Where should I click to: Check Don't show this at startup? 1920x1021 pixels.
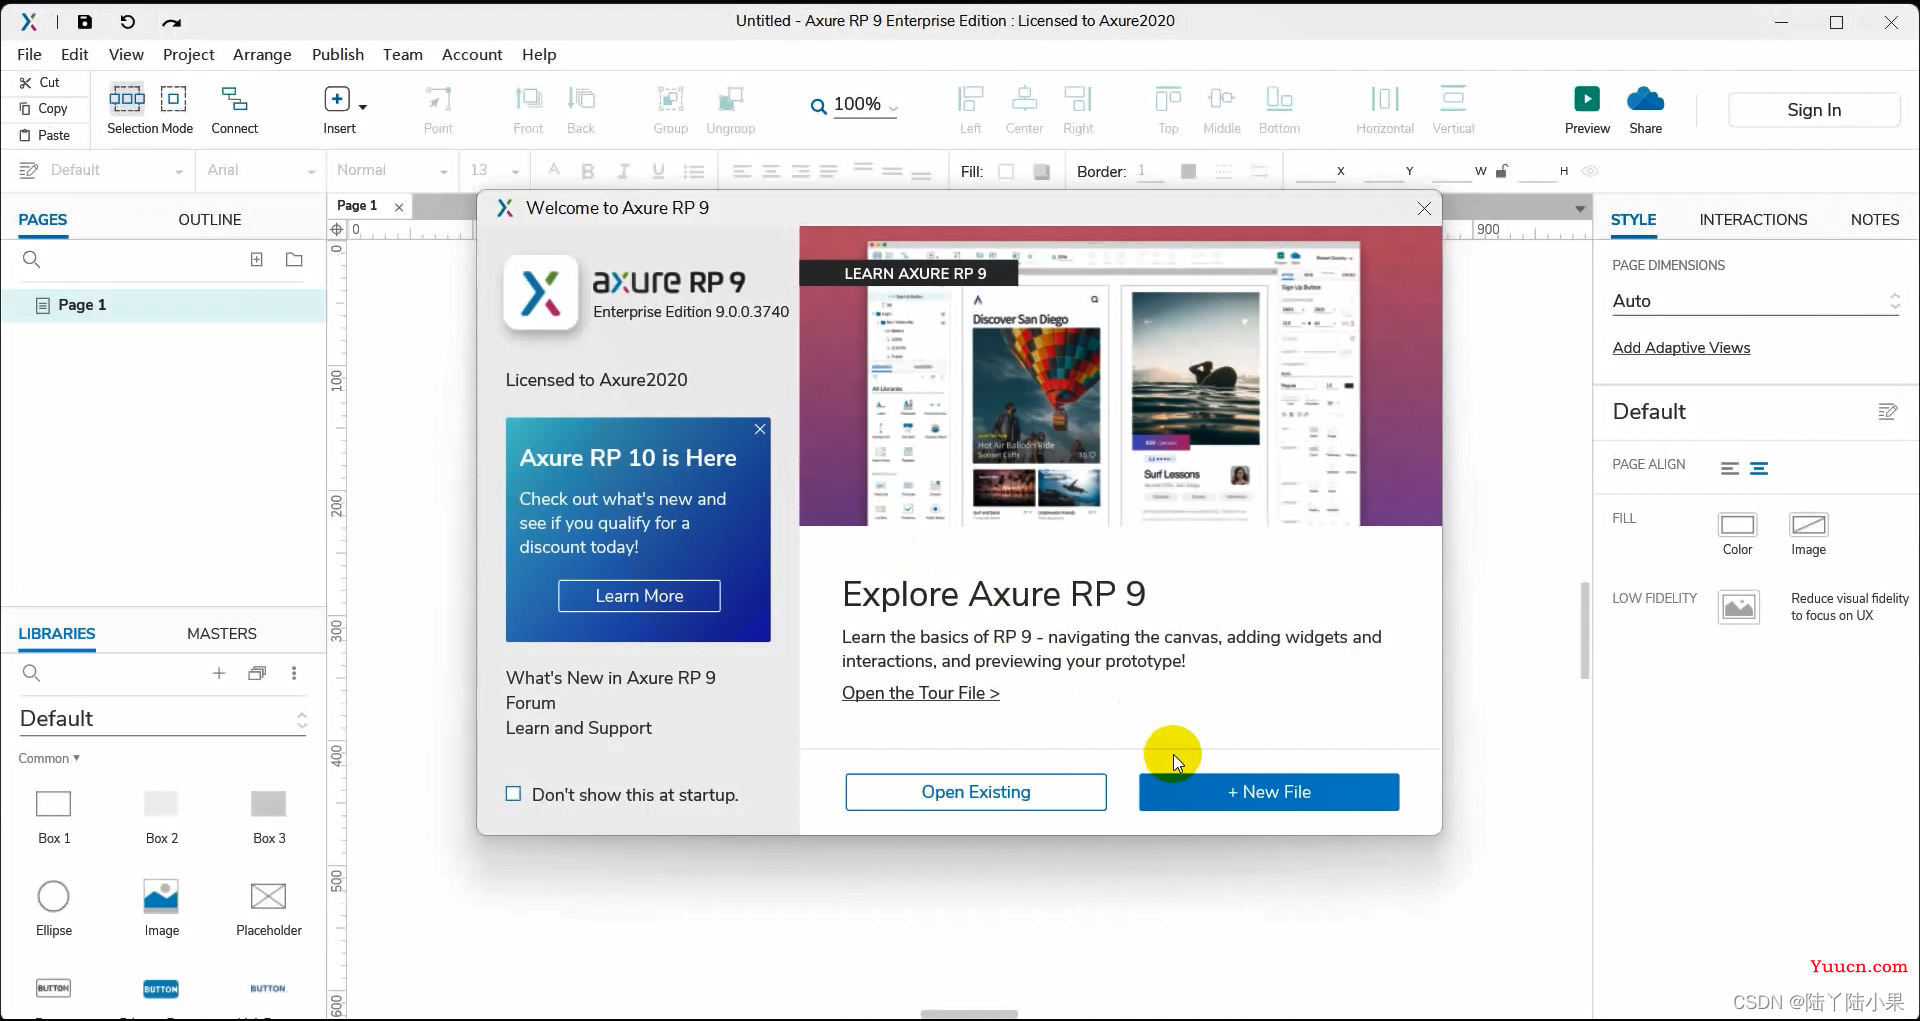pos(514,794)
